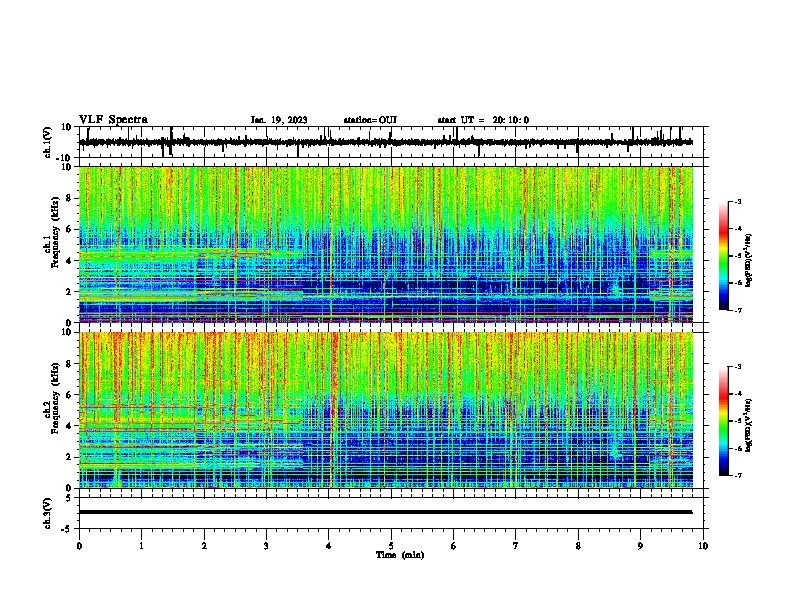Click the ch.2 spectrogram "6" kHz tick label

point(69,395)
